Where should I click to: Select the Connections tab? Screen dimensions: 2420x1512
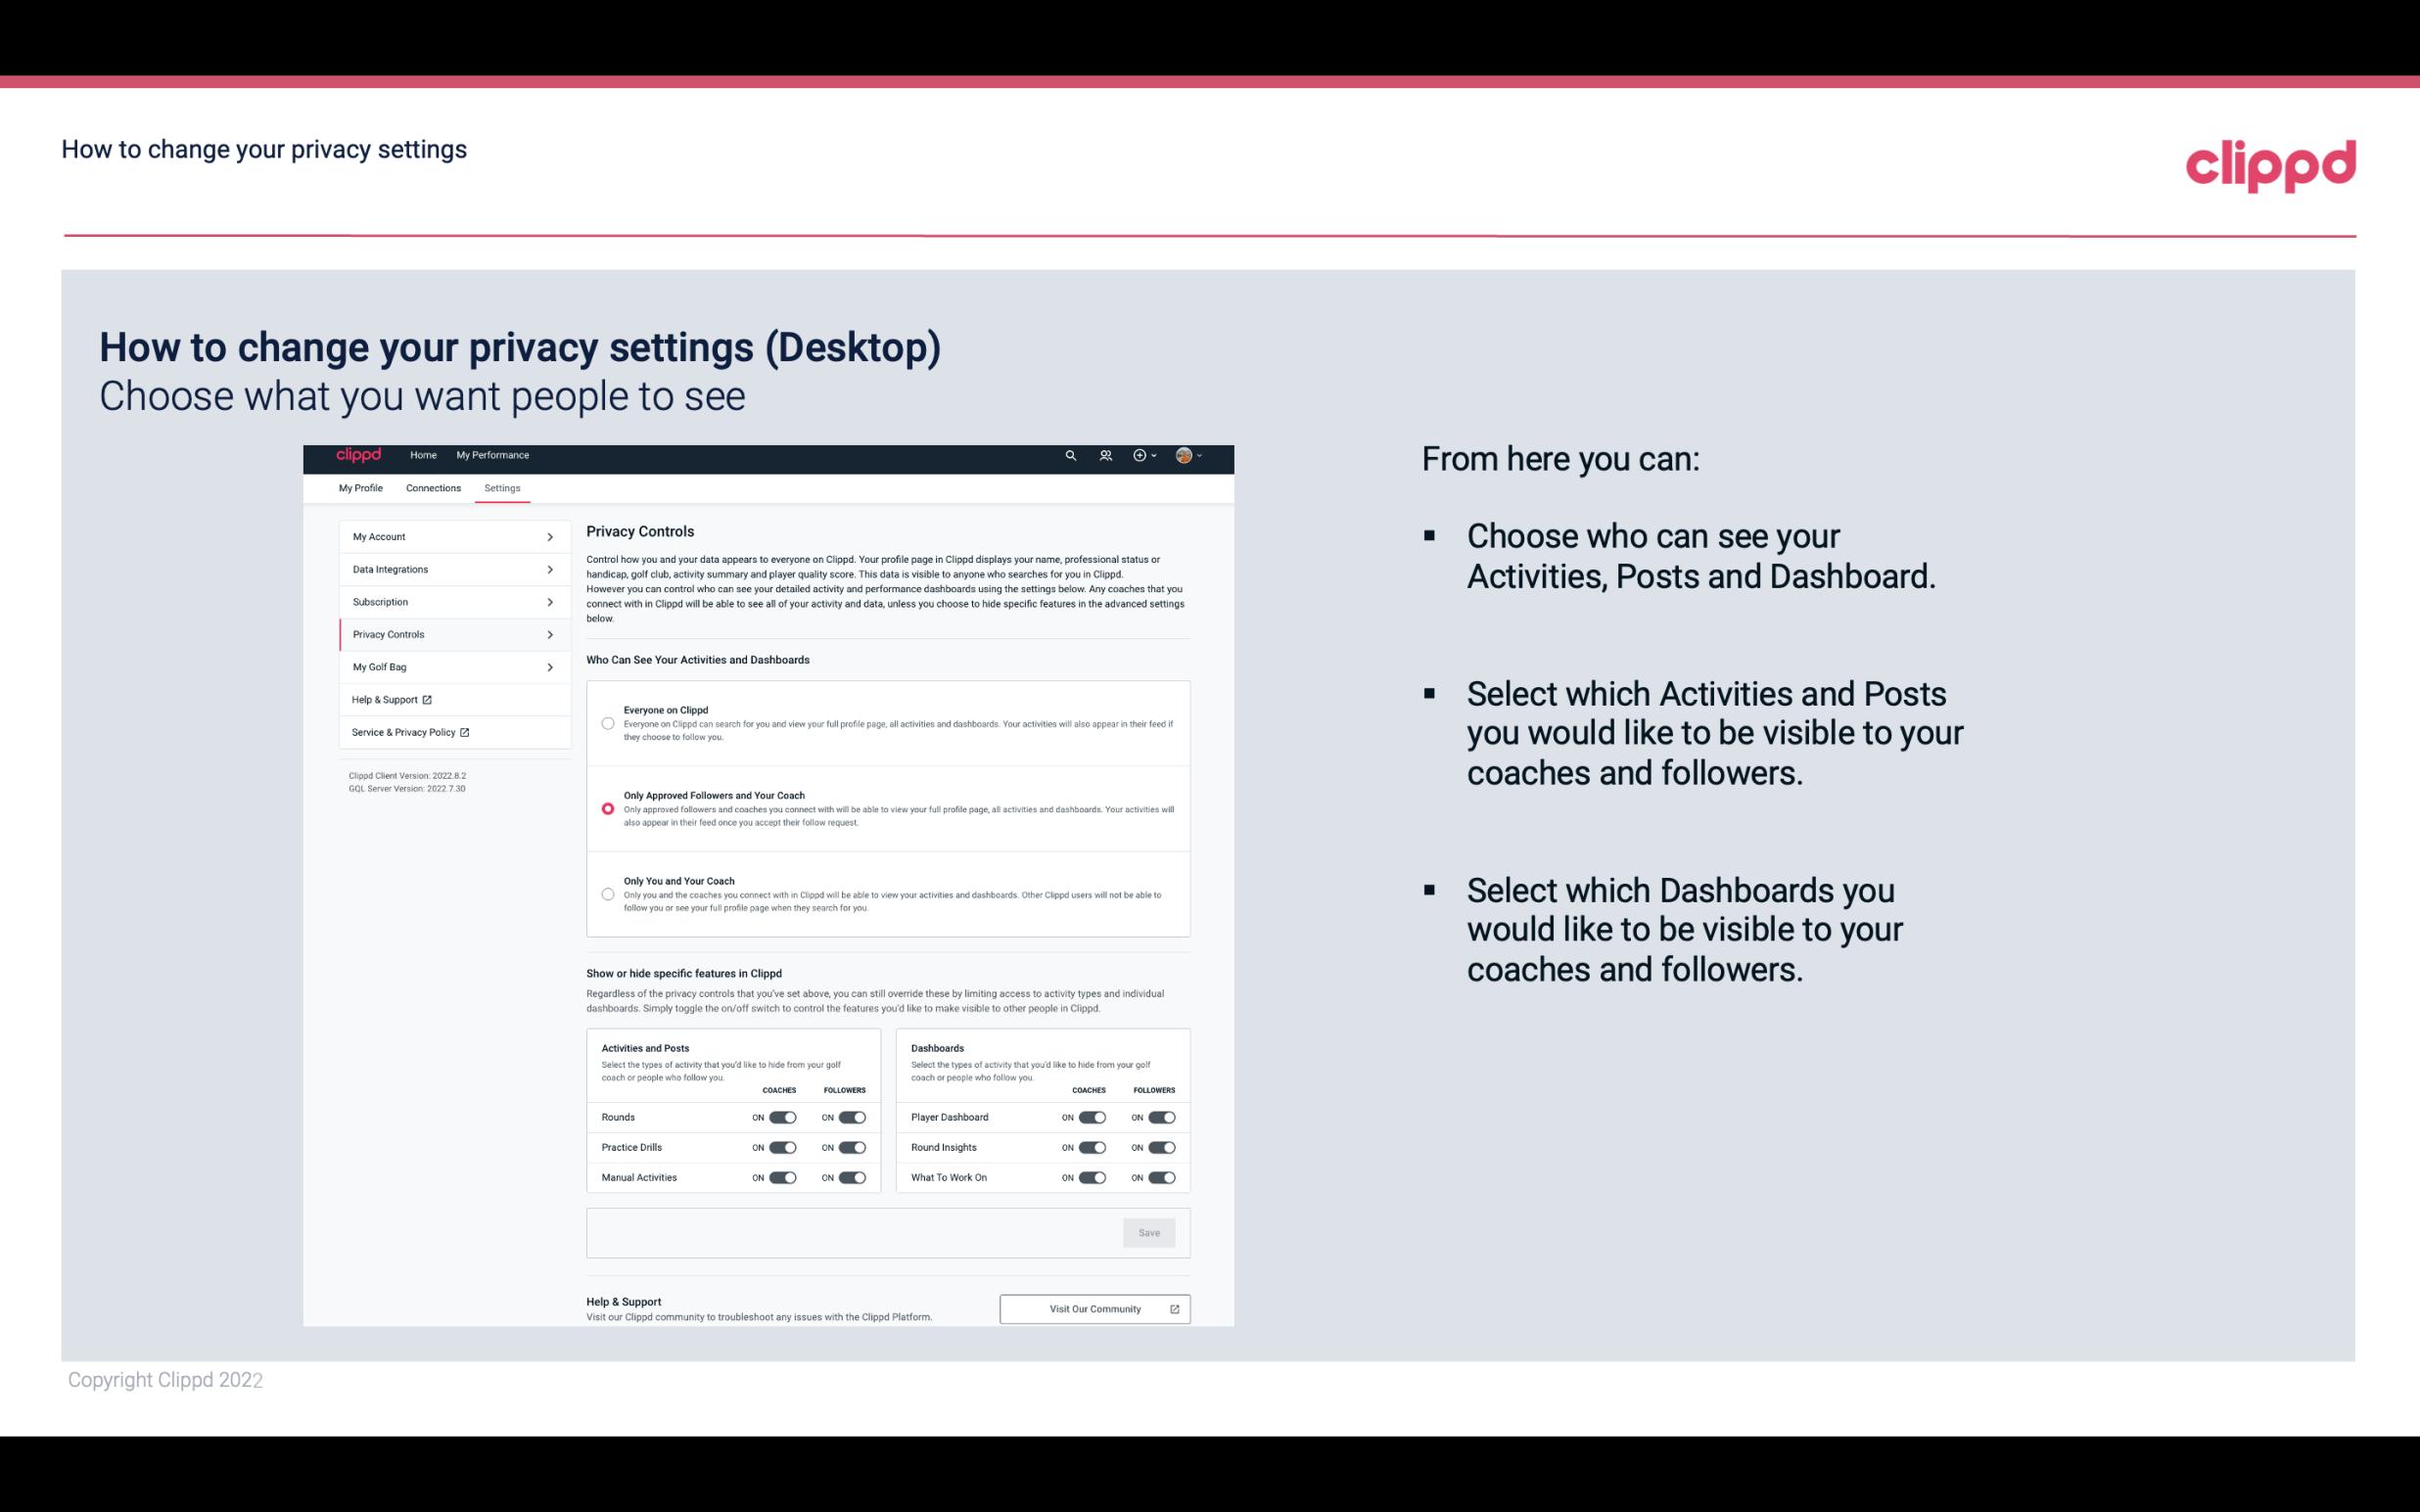pos(432,487)
